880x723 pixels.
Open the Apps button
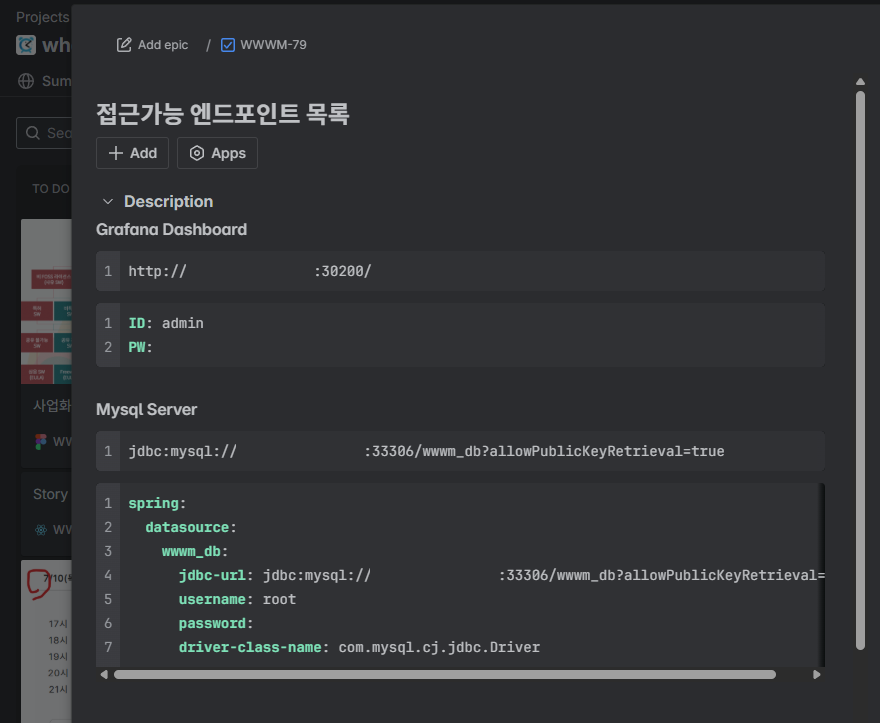(218, 153)
